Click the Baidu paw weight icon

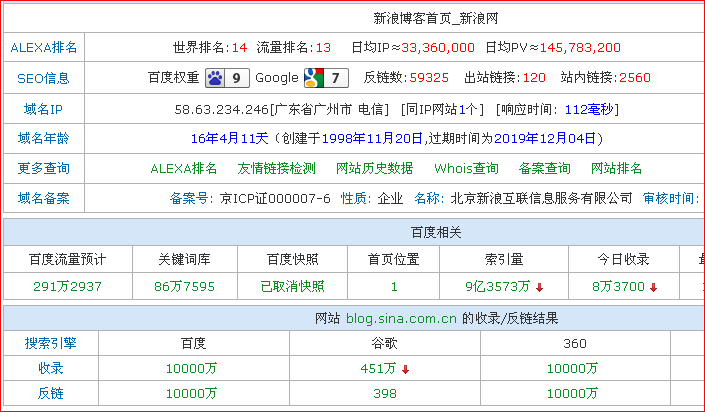pos(227,78)
